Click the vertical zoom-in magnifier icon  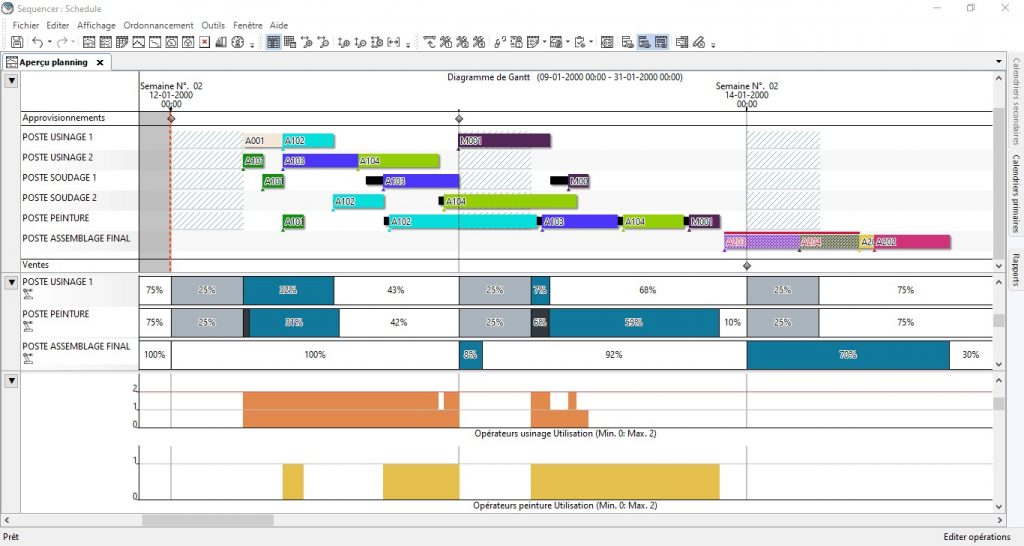344,42
